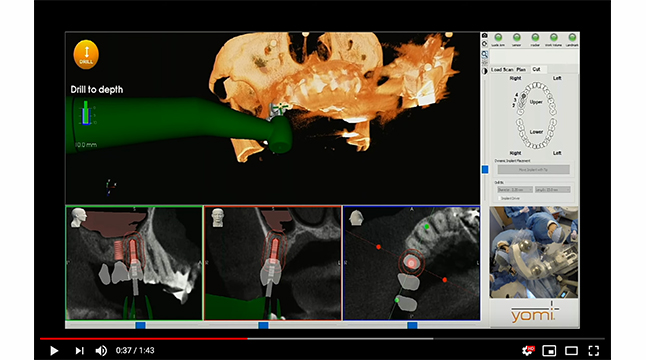Click head orientation icon in sagittal view
This screenshot has height=360, width=646.
[78, 217]
